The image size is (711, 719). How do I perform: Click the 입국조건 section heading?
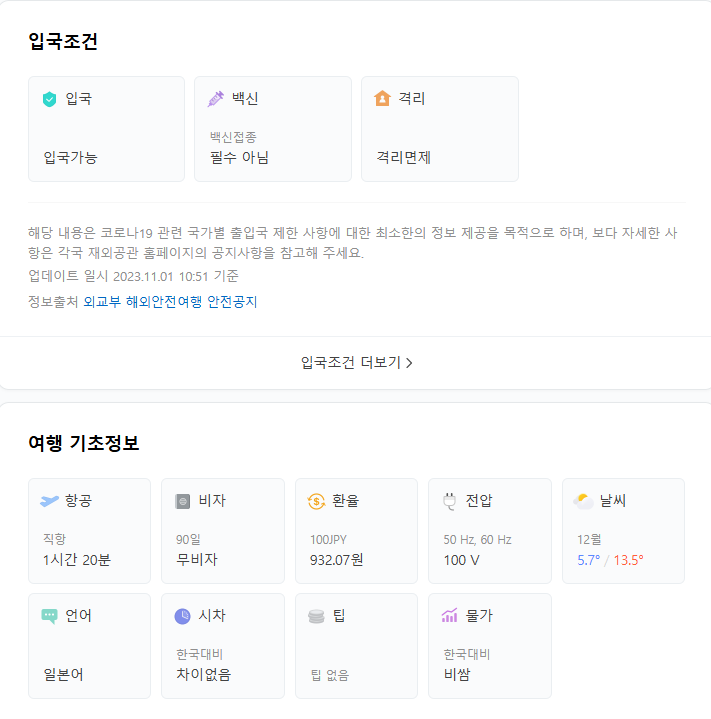click(63, 41)
